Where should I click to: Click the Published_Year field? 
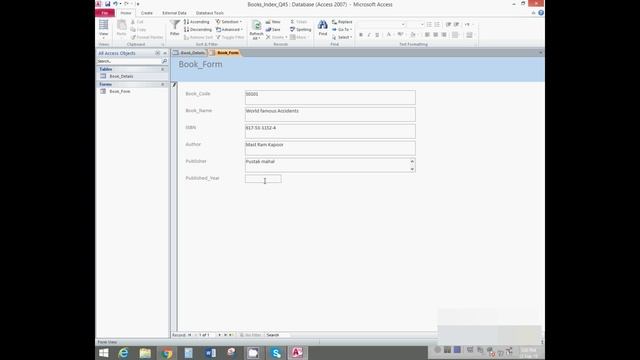(x=263, y=179)
